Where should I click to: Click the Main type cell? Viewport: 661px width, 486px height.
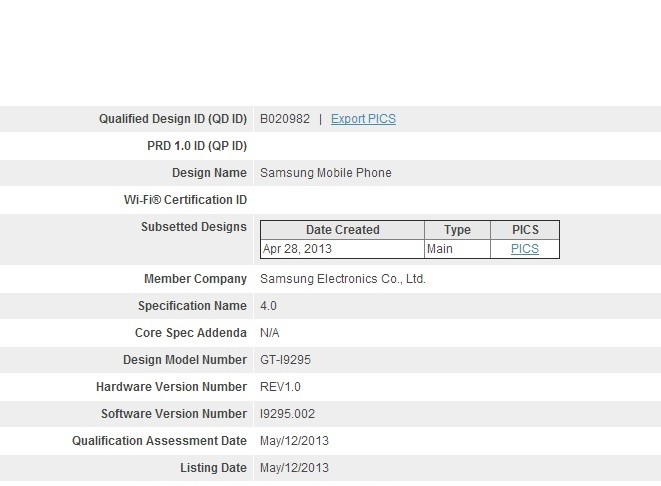pyautogui.click(x=457, y=249)
